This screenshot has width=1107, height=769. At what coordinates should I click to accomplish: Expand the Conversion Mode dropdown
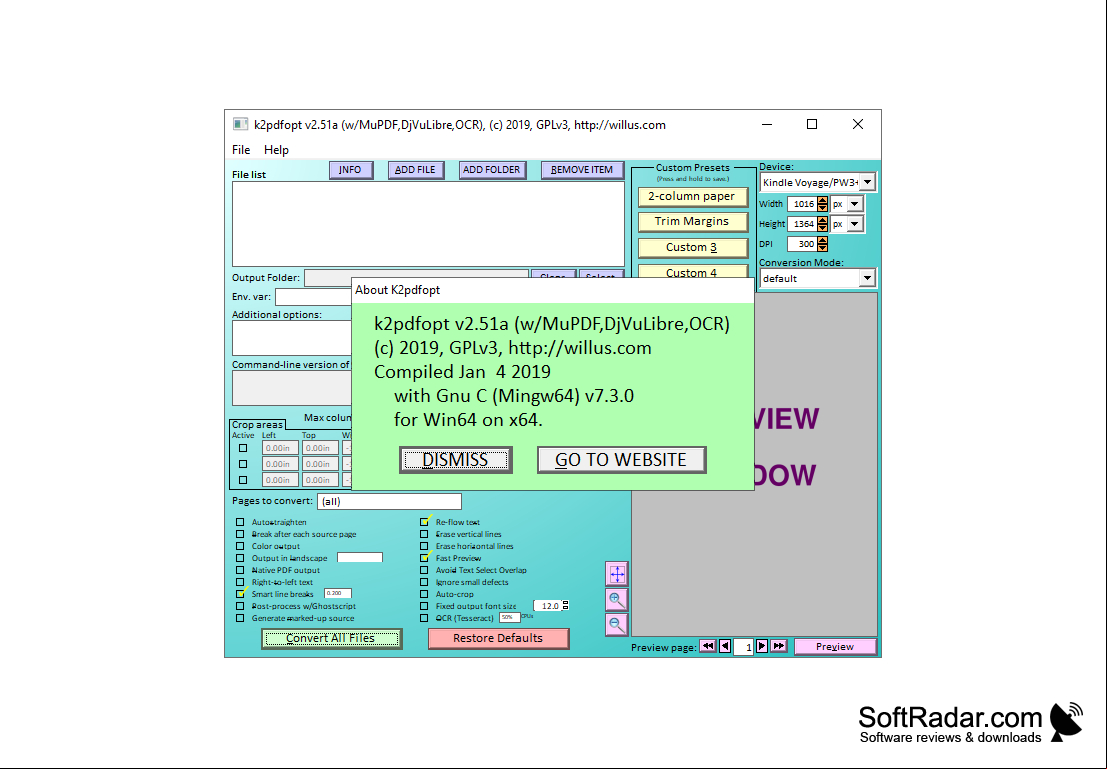click(868, 278)
